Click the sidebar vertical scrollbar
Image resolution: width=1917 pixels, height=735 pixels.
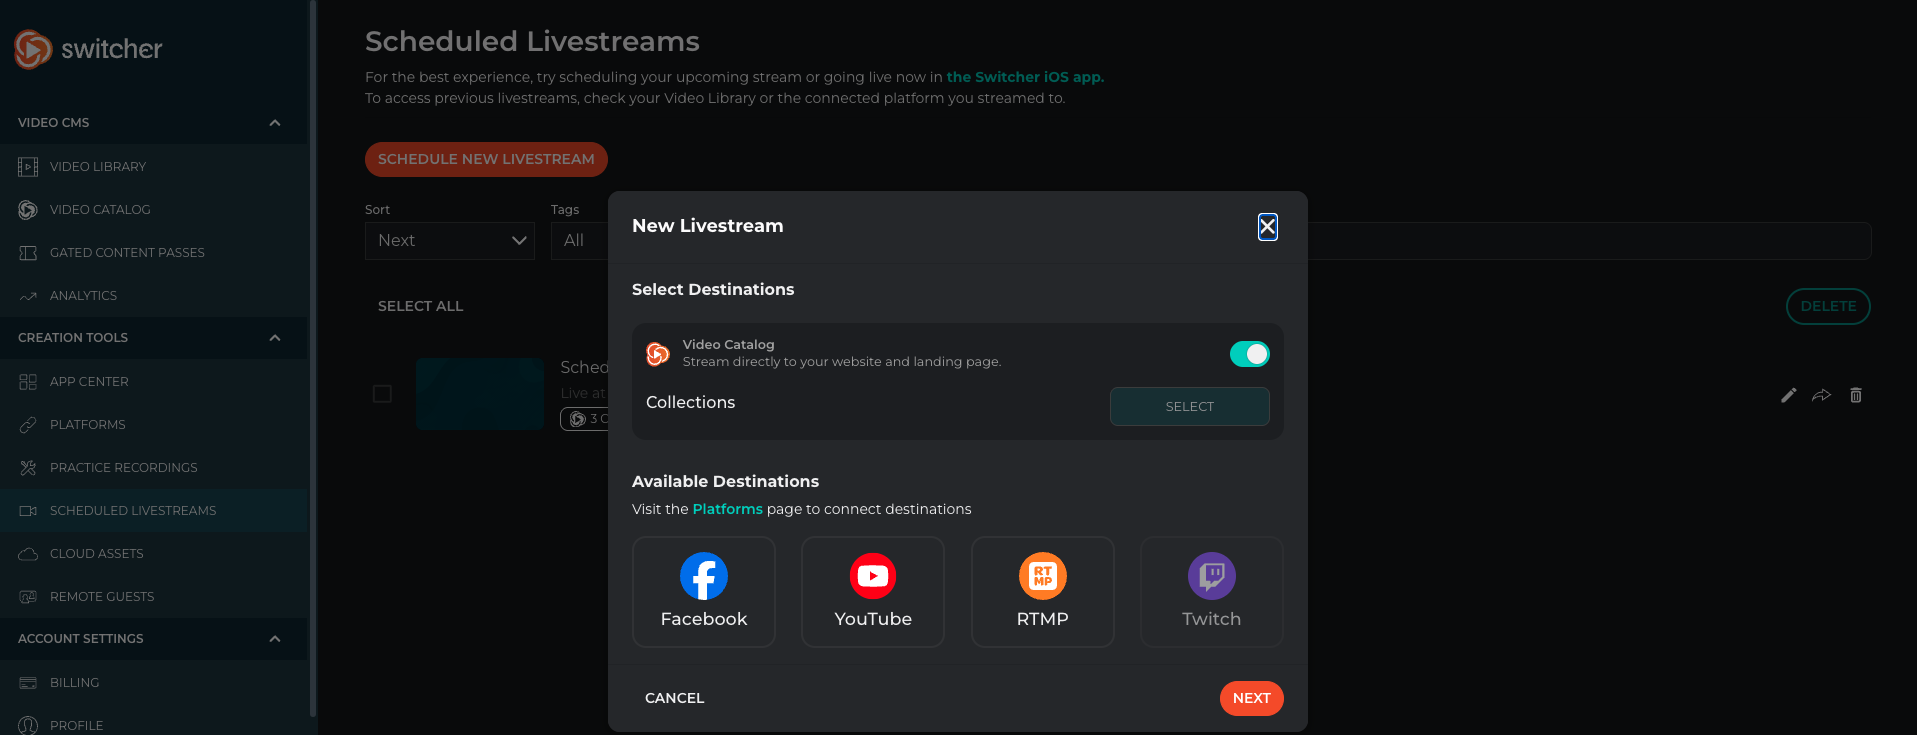[313, 359]
